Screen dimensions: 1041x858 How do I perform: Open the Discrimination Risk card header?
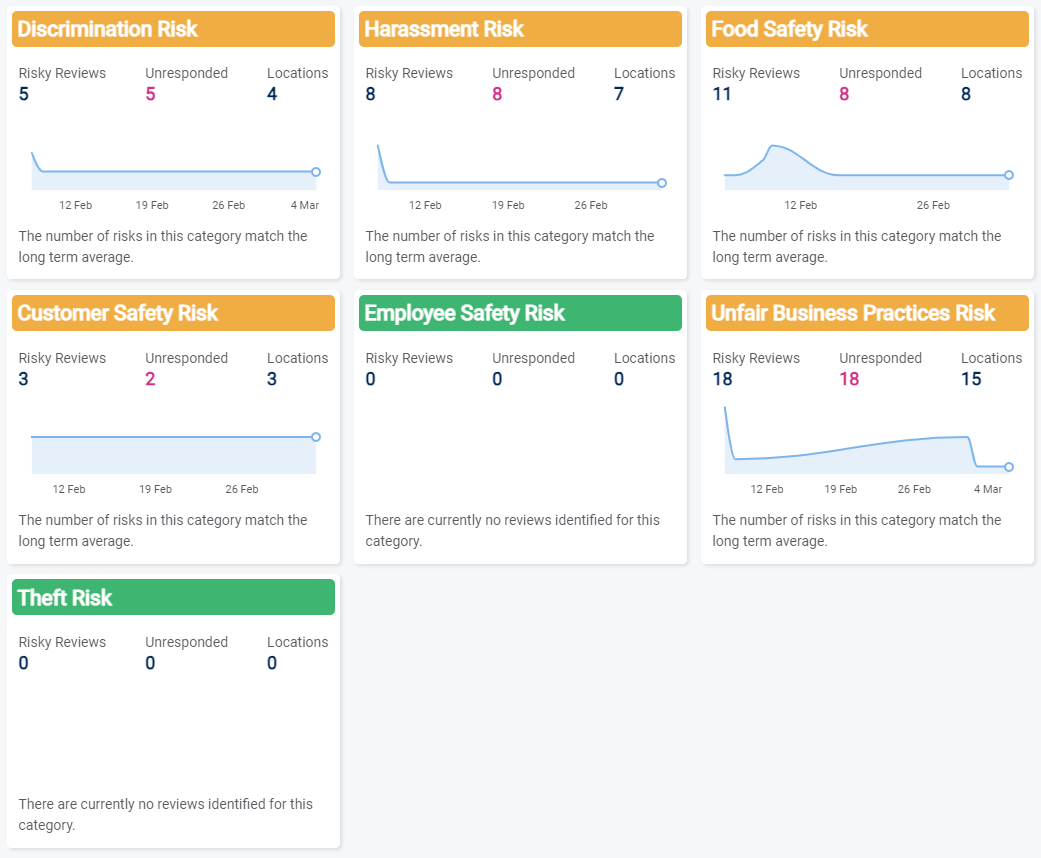(x=173, y=29)
